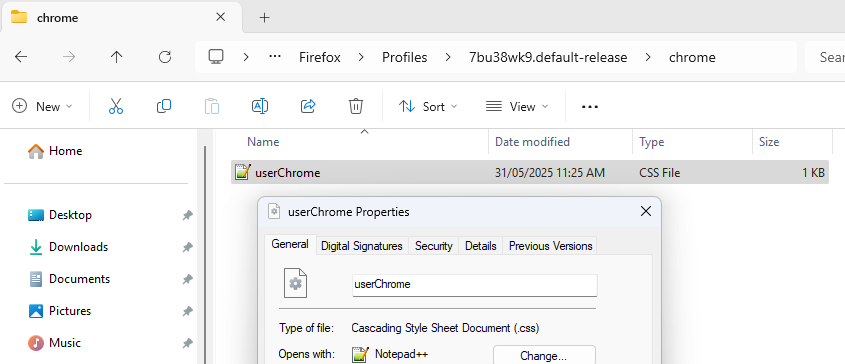Go back with the Back arrow
Image resolution: width=845 pixels, height=364 pixels.
tap(21, 57)
